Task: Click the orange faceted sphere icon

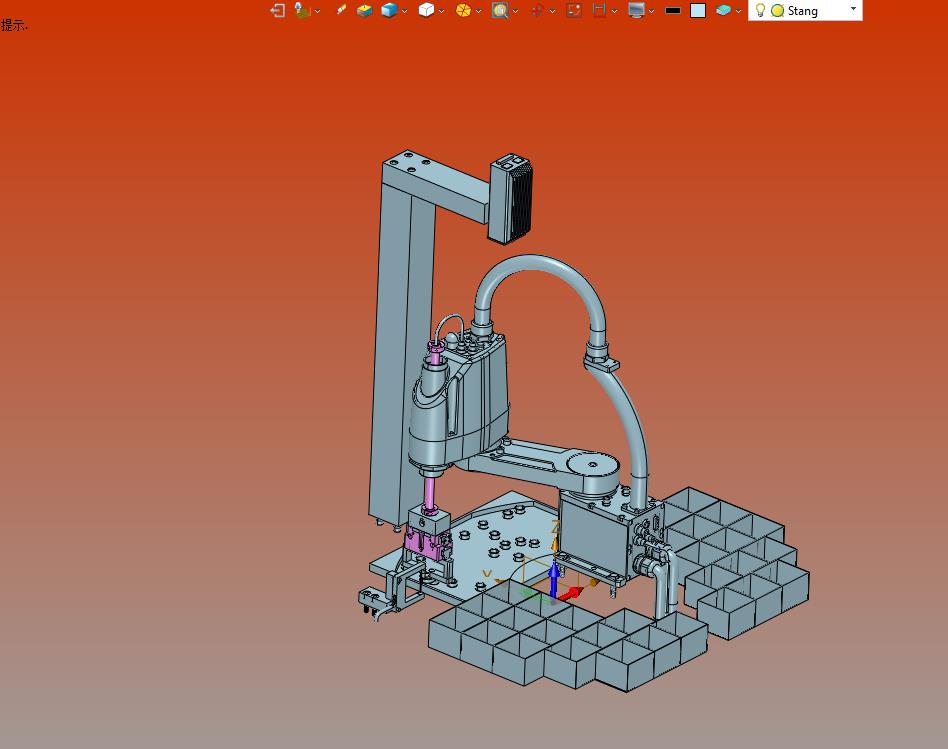Action: click(463, 10)
